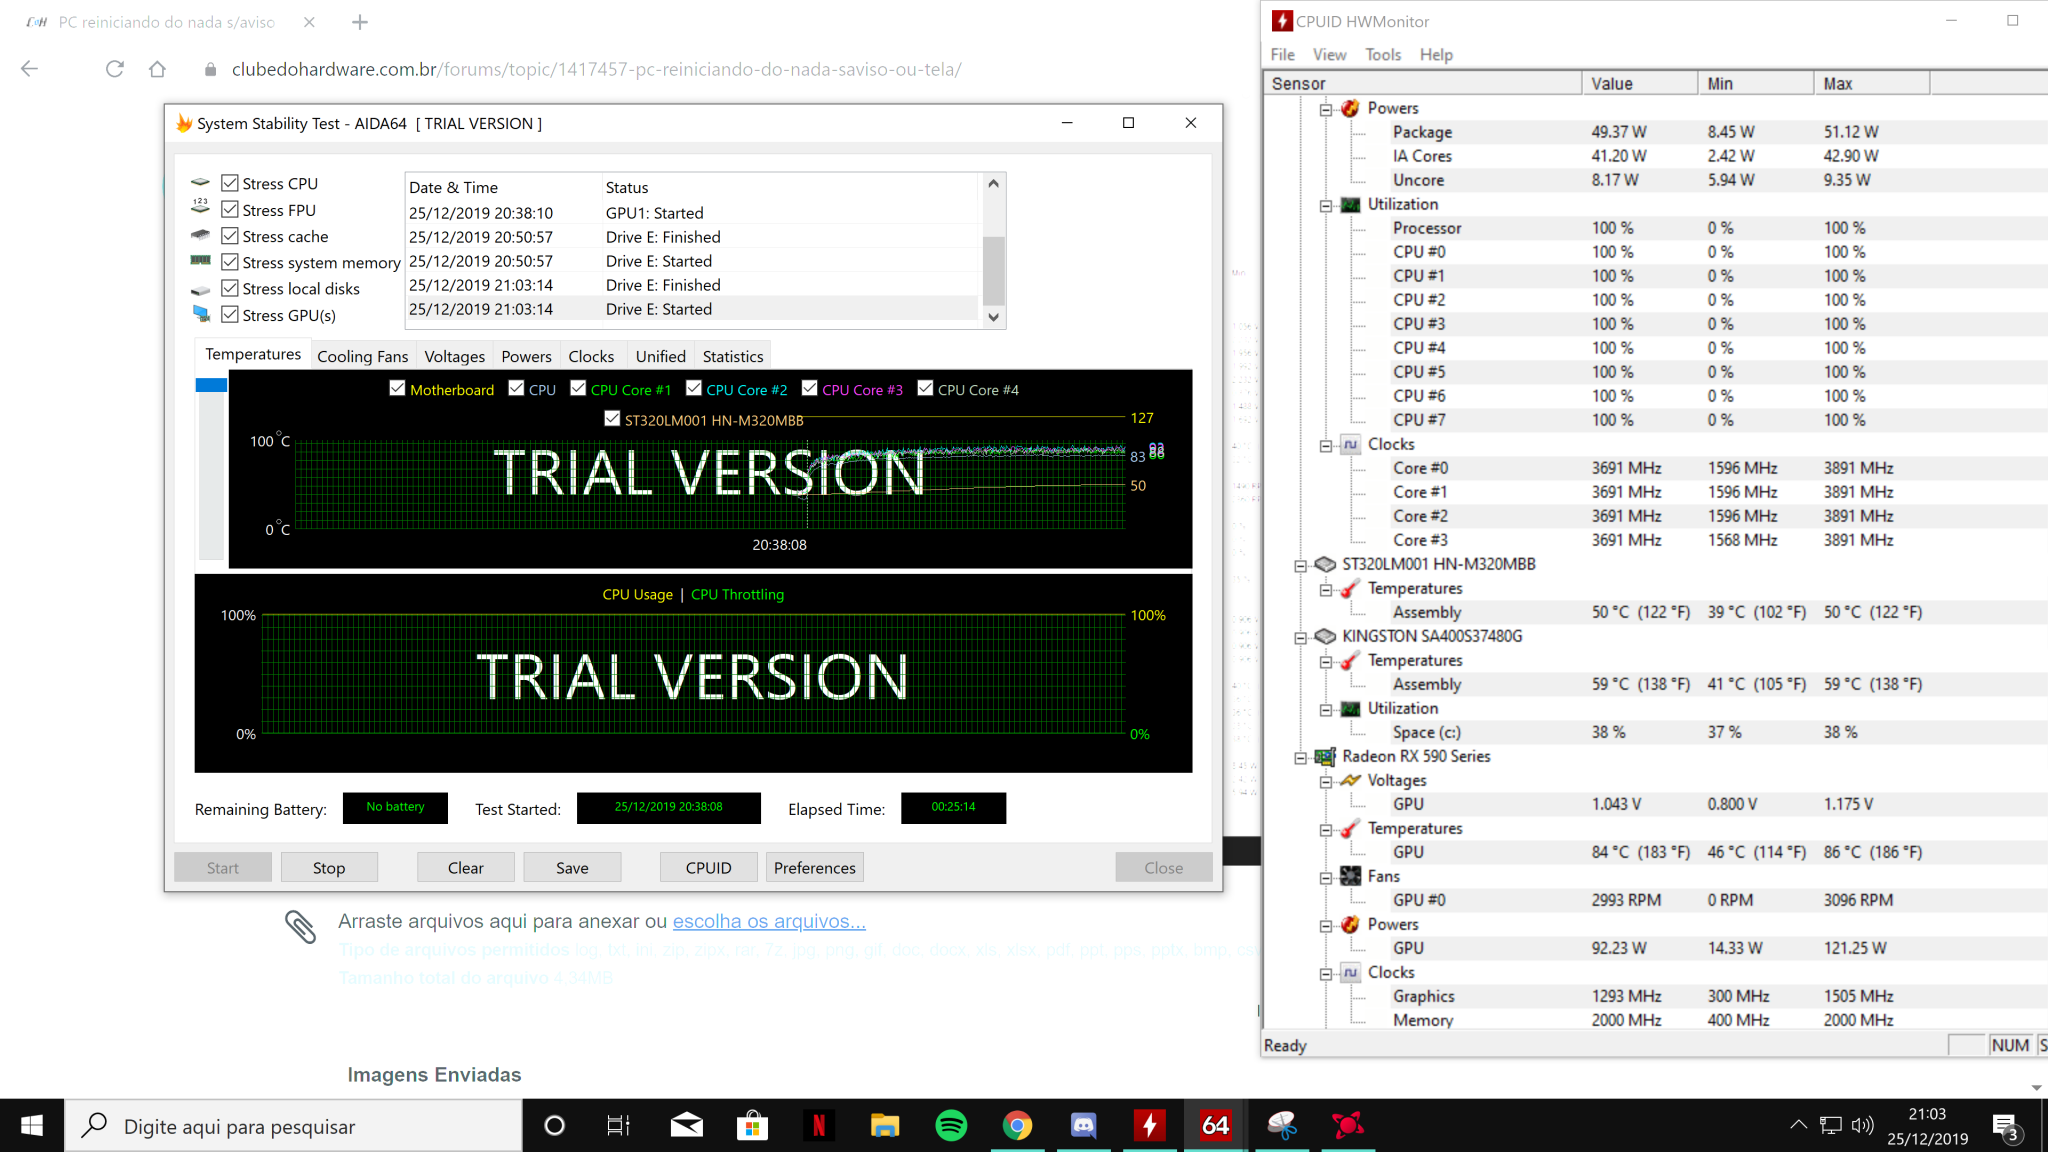The image size is (2048, 1152).
Task: Collapse KINGSTON SA400S37480G node
Action: (1301, 637)
